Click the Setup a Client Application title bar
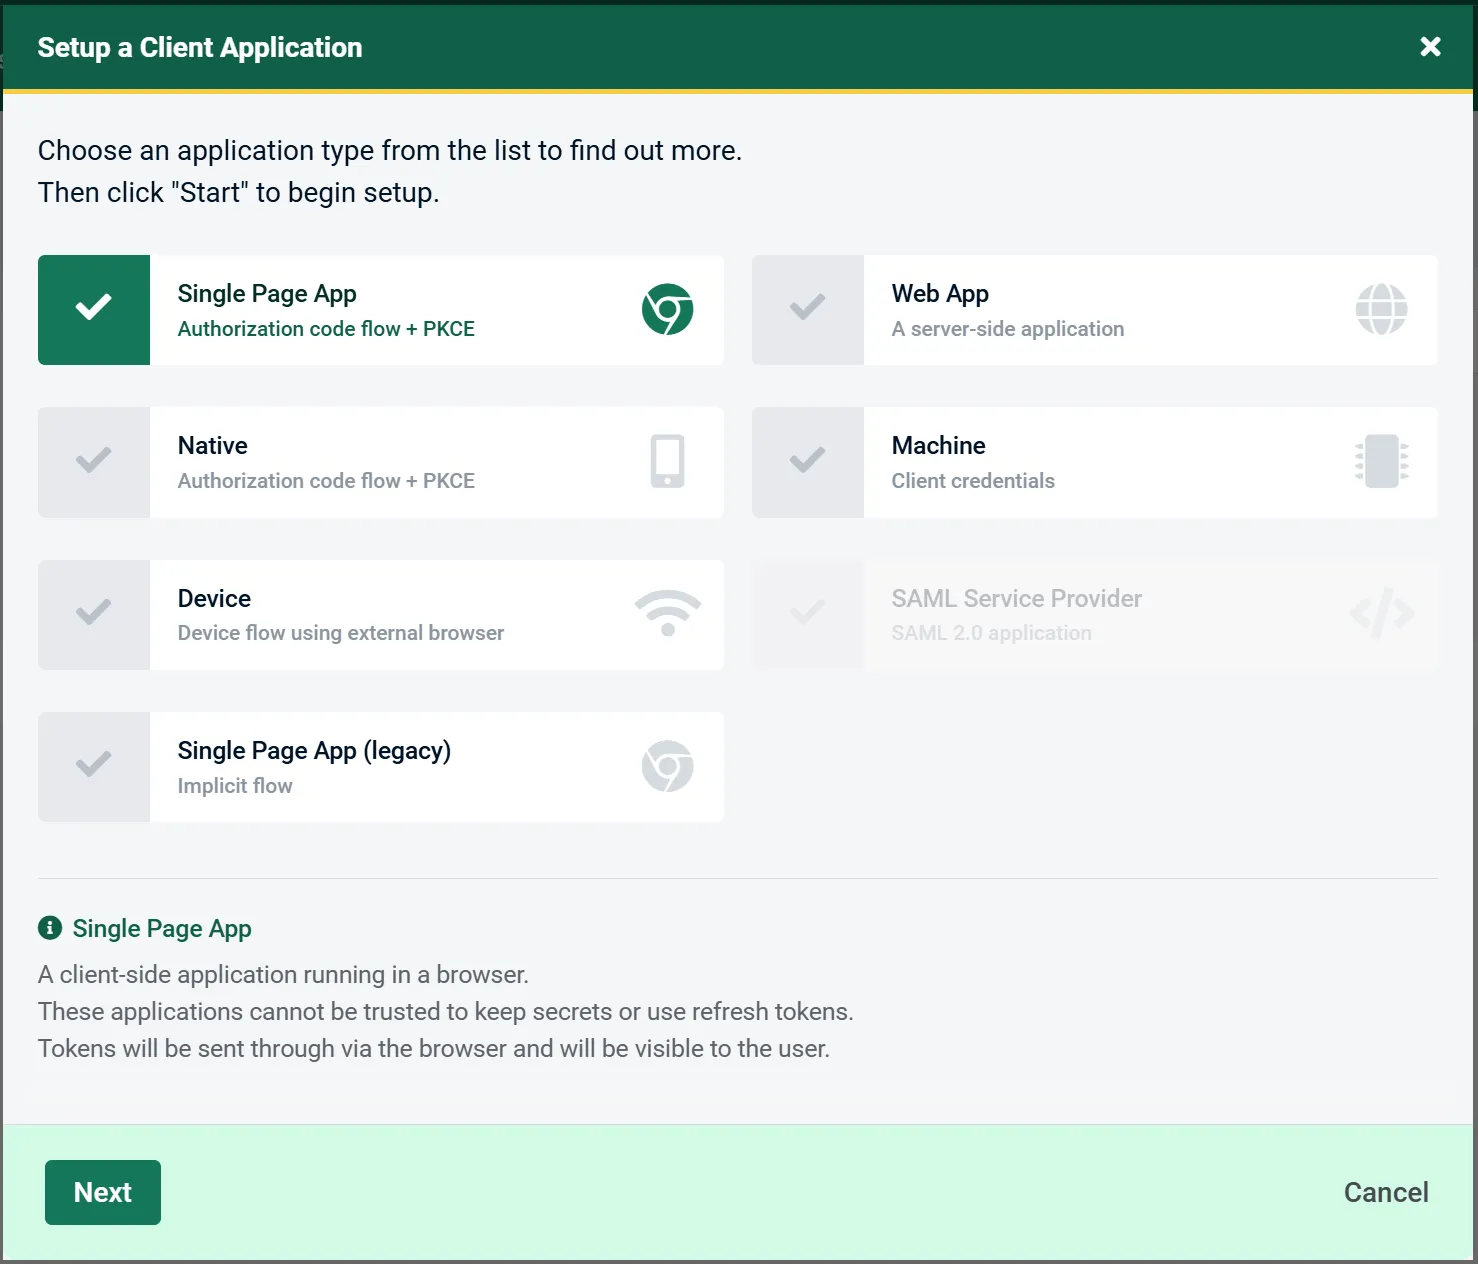 click(199, 46)
